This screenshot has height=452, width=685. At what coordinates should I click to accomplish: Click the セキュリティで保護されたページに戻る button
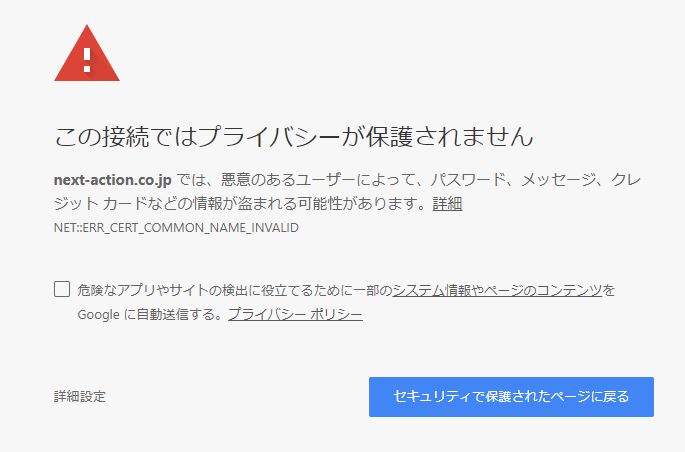pos(511,397)
